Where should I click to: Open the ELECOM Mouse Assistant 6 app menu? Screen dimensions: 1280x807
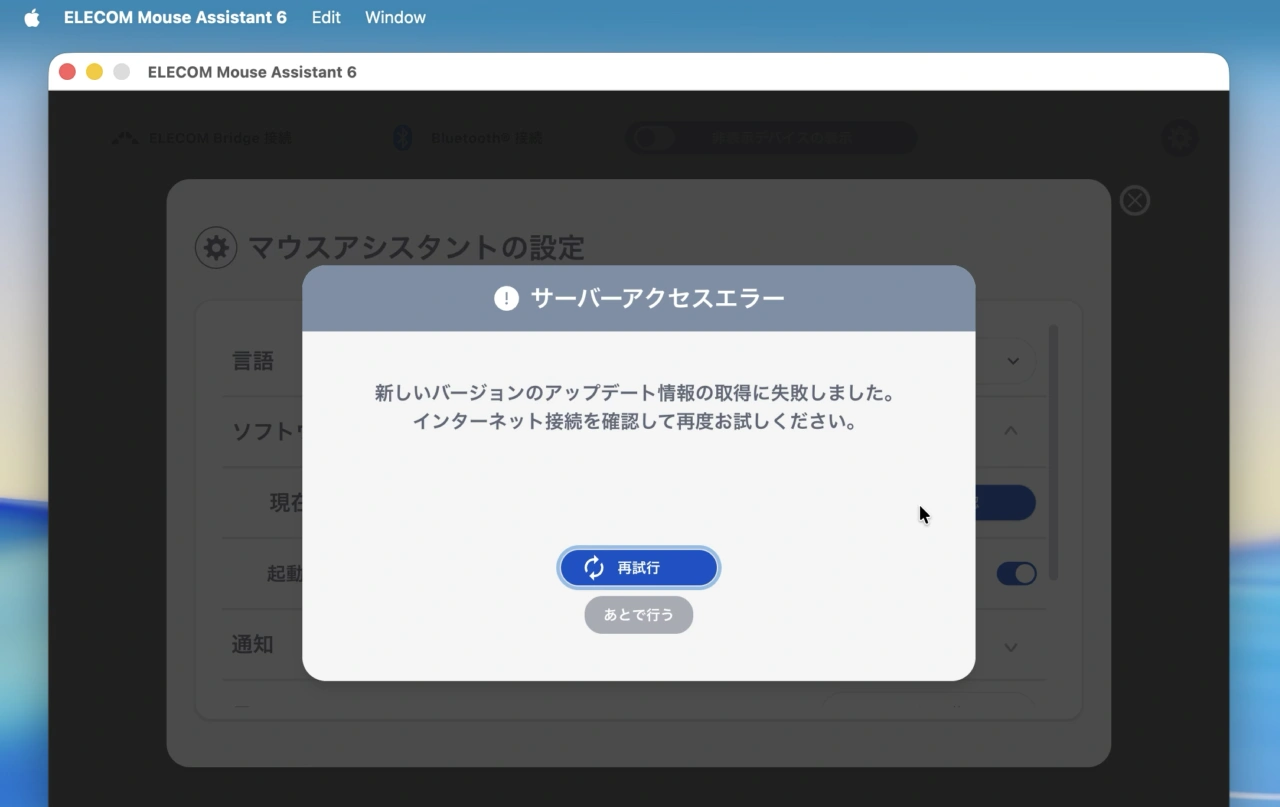[x=175, y=17]
